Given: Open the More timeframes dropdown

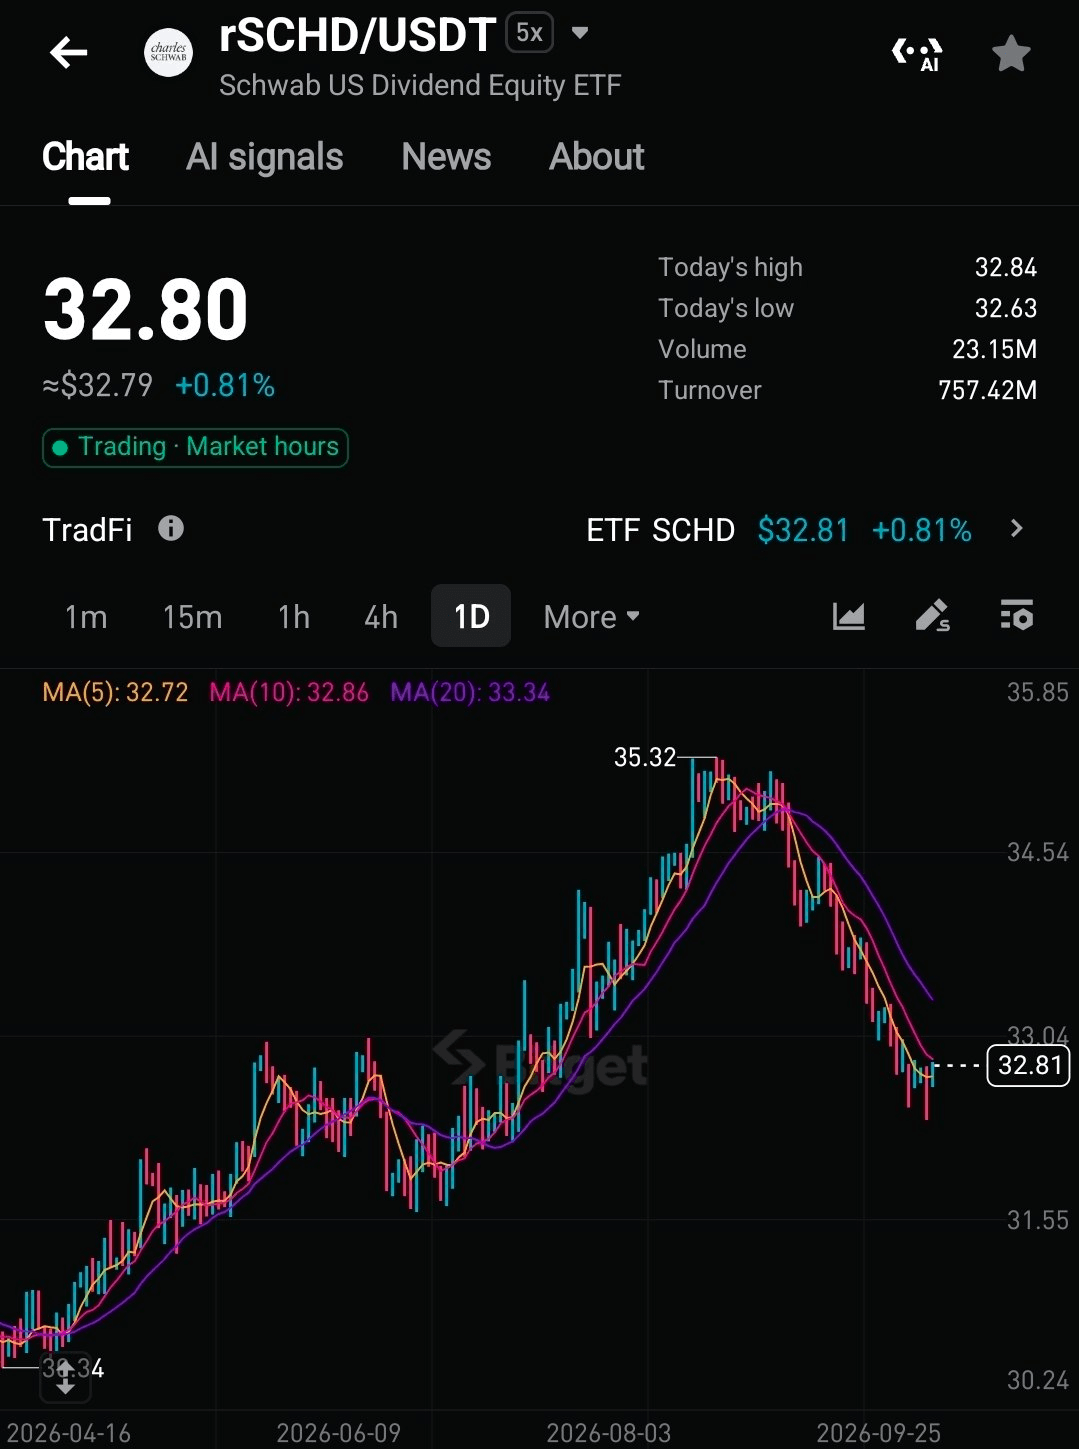Looking at the screenshot, I should [x=591, y=617].
